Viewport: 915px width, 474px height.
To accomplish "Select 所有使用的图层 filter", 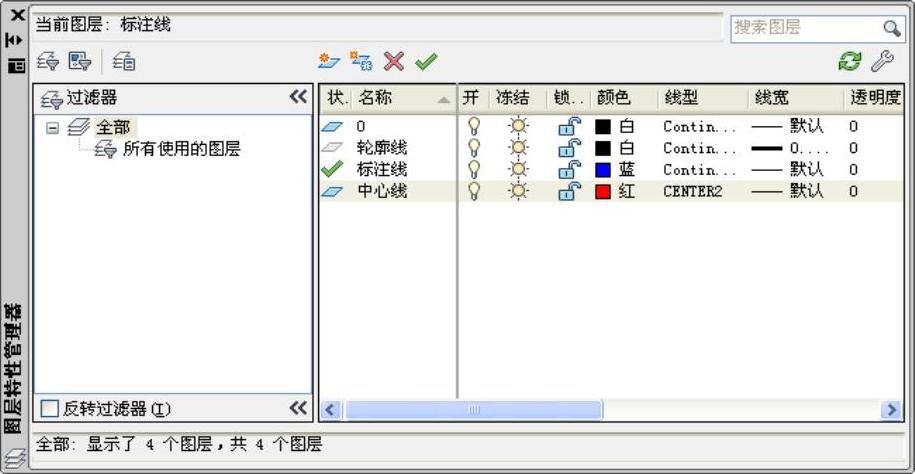I will tap(180, 149).
